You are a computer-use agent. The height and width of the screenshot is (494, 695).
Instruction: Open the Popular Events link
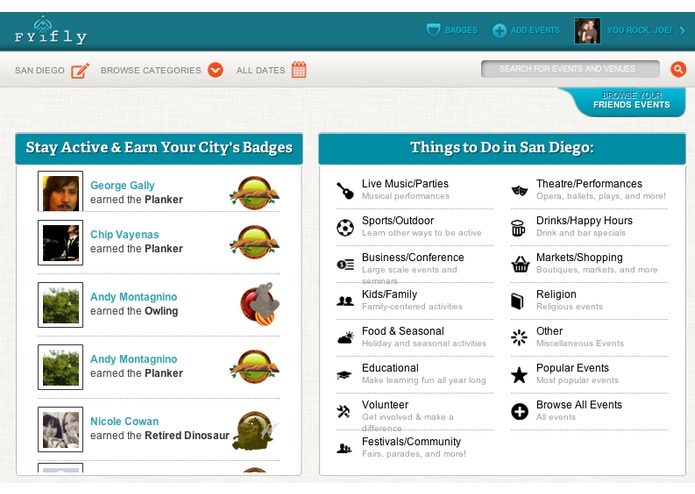click(572, 368)
